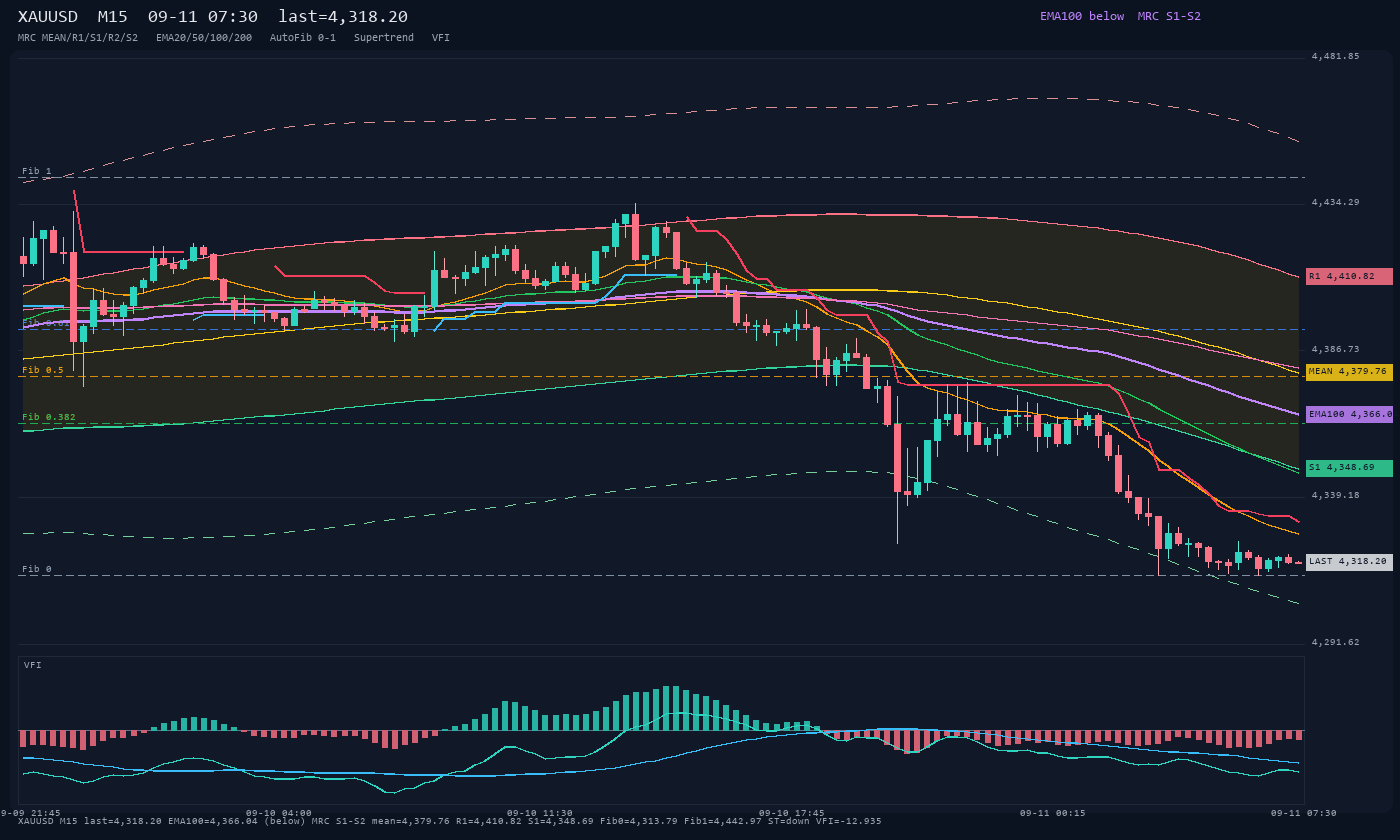
Task: Click the 09-10 04:00 time axis label
Action: [279, 813]
